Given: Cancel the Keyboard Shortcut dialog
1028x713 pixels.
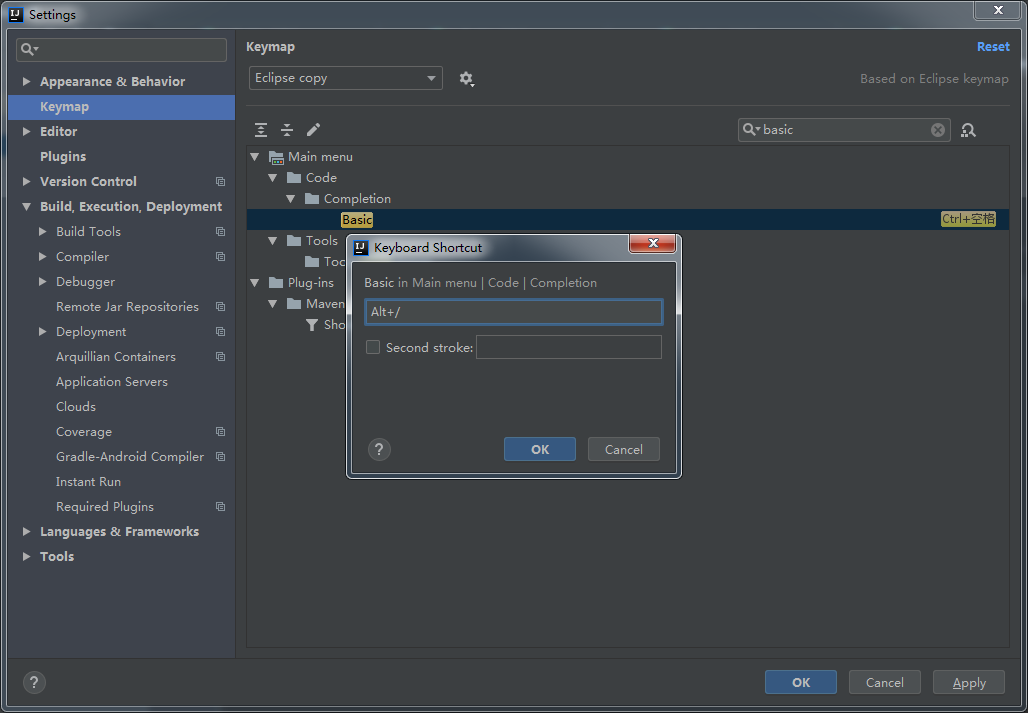Looking at the screenshot, I should pos(623,450).
